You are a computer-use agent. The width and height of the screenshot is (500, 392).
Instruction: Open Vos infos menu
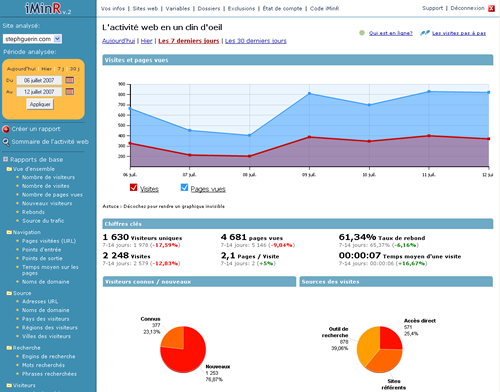tap(113, 9)
